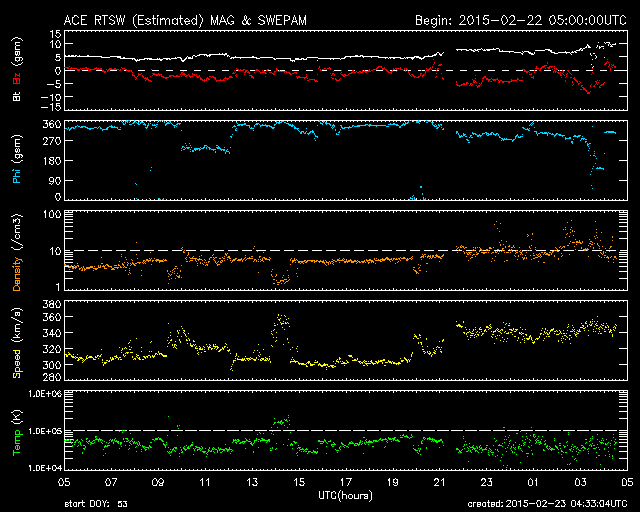Click the blue Phi (gsm) axis label
This screenshot has width=640, height=512.
pos(17,160)
